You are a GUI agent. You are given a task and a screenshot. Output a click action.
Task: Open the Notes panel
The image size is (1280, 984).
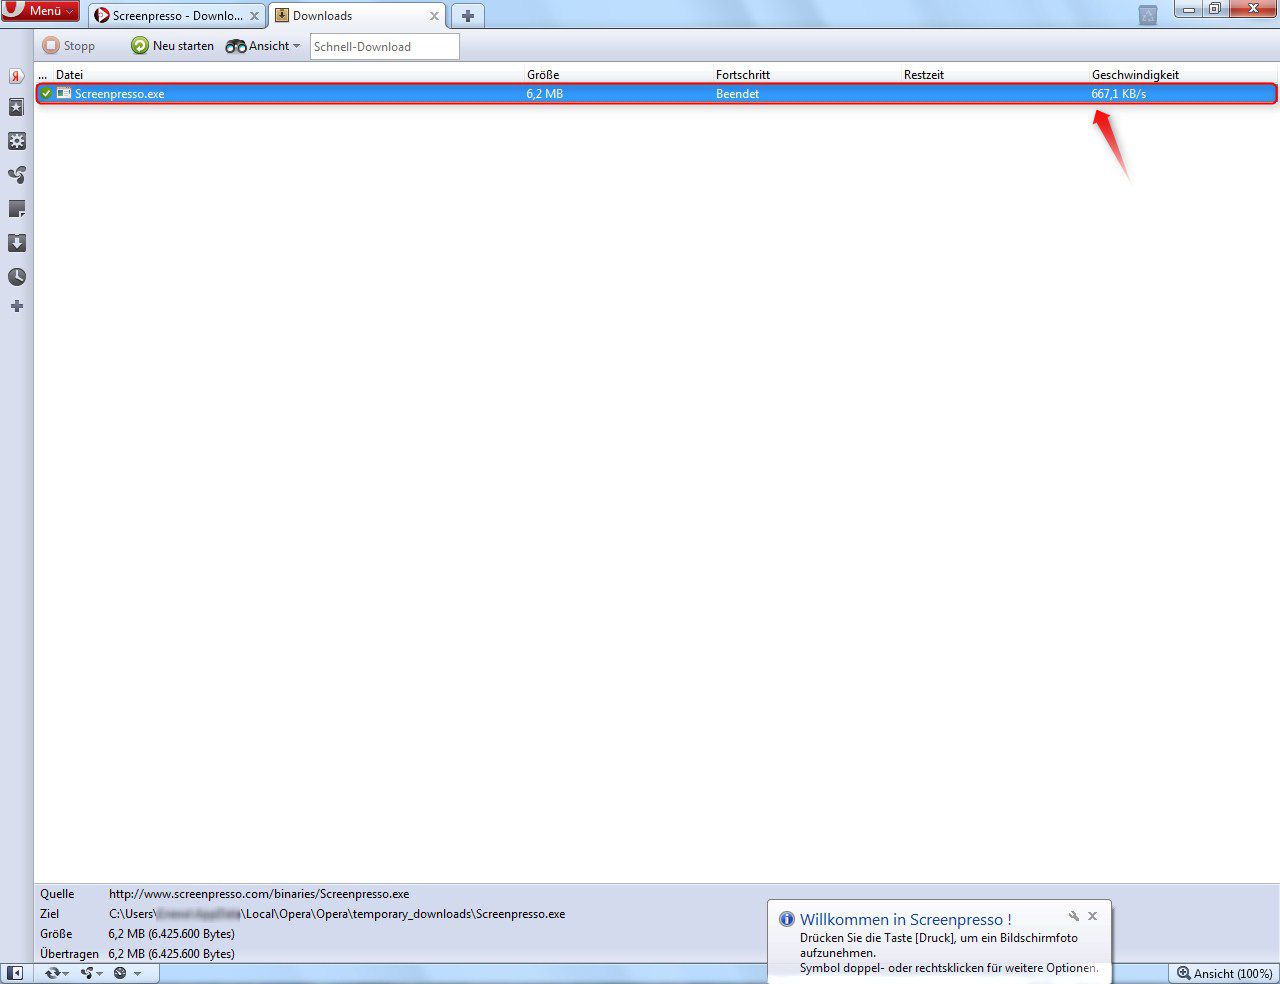[16, 208]
